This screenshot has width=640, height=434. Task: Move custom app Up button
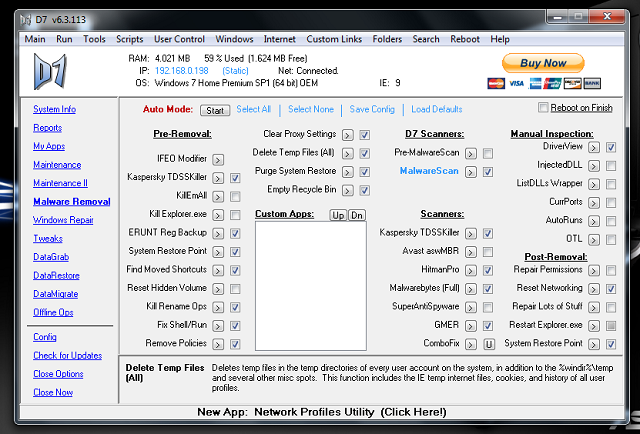click(x=338, y=215)
